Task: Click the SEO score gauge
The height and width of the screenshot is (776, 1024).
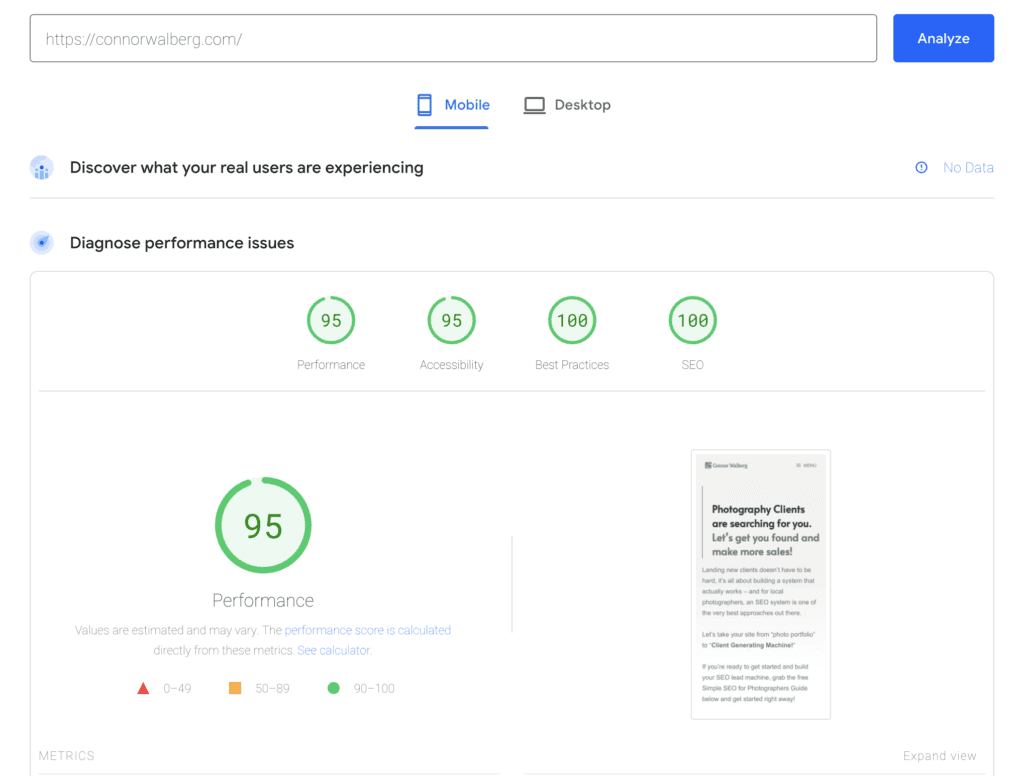Action: pyautogui.click(x=692, y=320)
